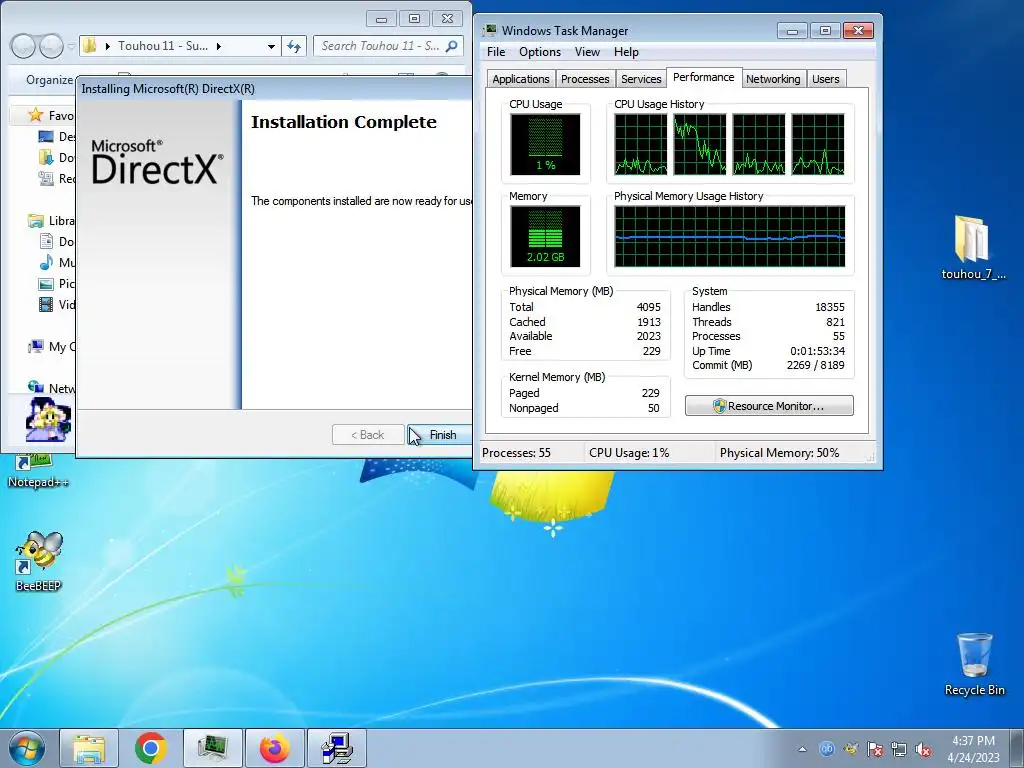Click the Installing Microsoft DirectX title bar
1024x768 pixels.
(x=274, y=89)
